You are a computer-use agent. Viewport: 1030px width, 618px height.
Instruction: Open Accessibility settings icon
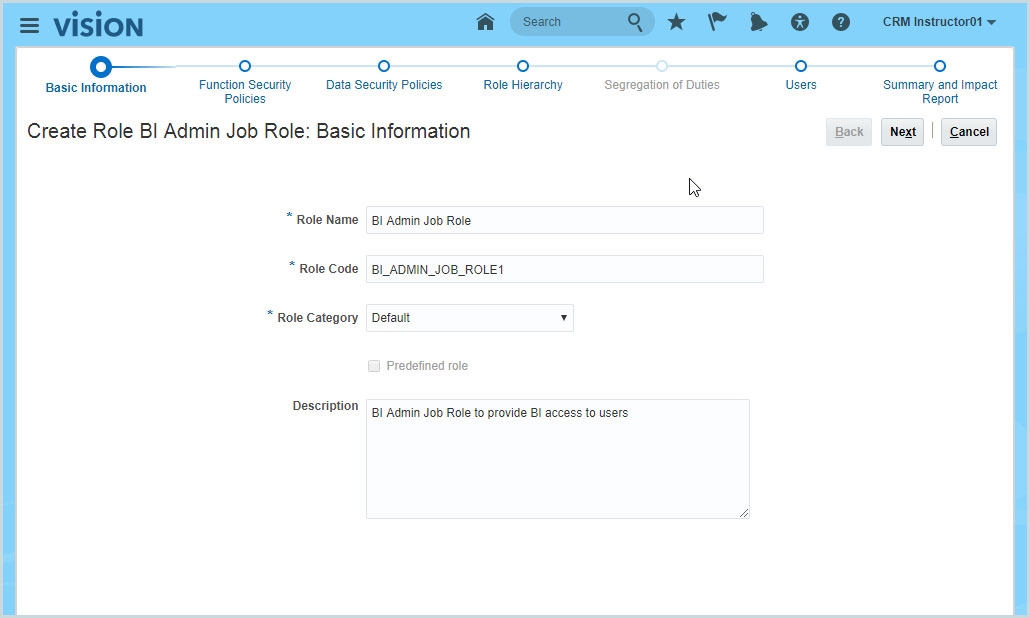click(799, 22)
